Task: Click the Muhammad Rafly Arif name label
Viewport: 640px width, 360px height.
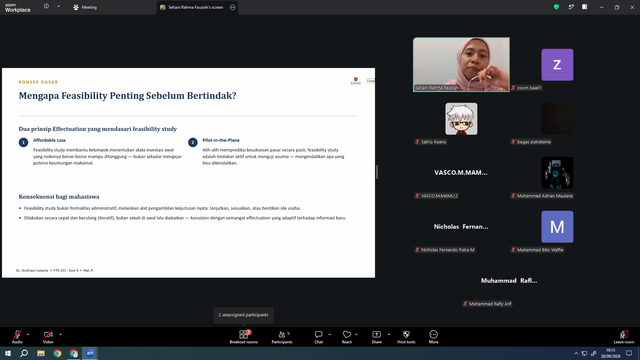Action: click(487, 304)
